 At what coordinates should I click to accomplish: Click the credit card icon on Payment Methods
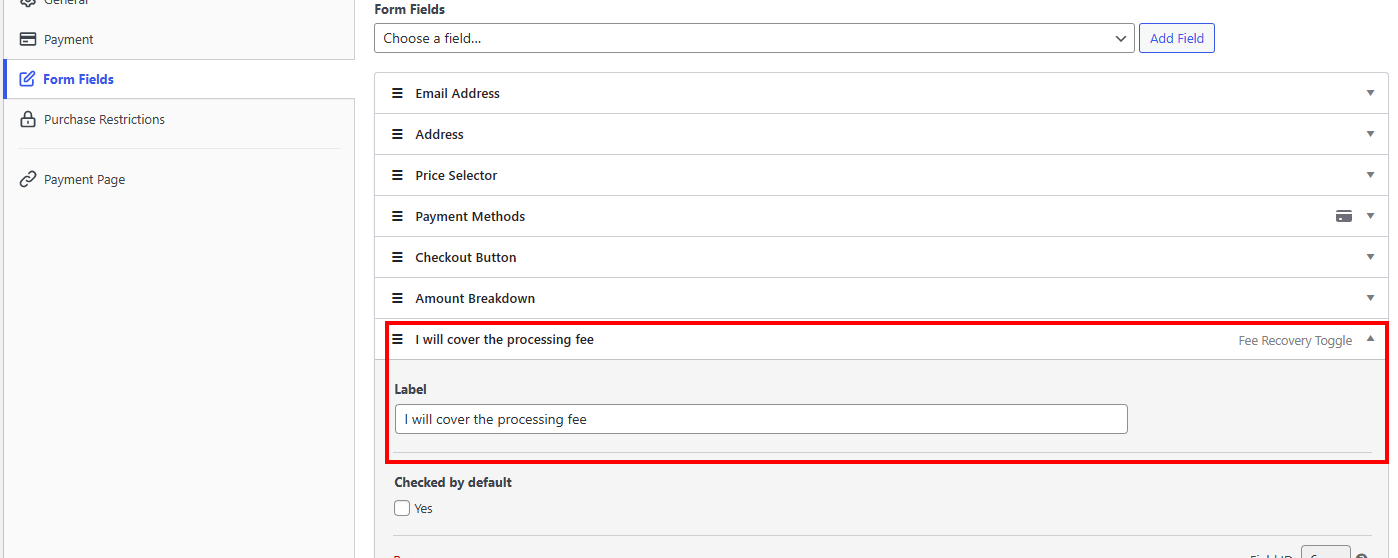point(1344,216)
